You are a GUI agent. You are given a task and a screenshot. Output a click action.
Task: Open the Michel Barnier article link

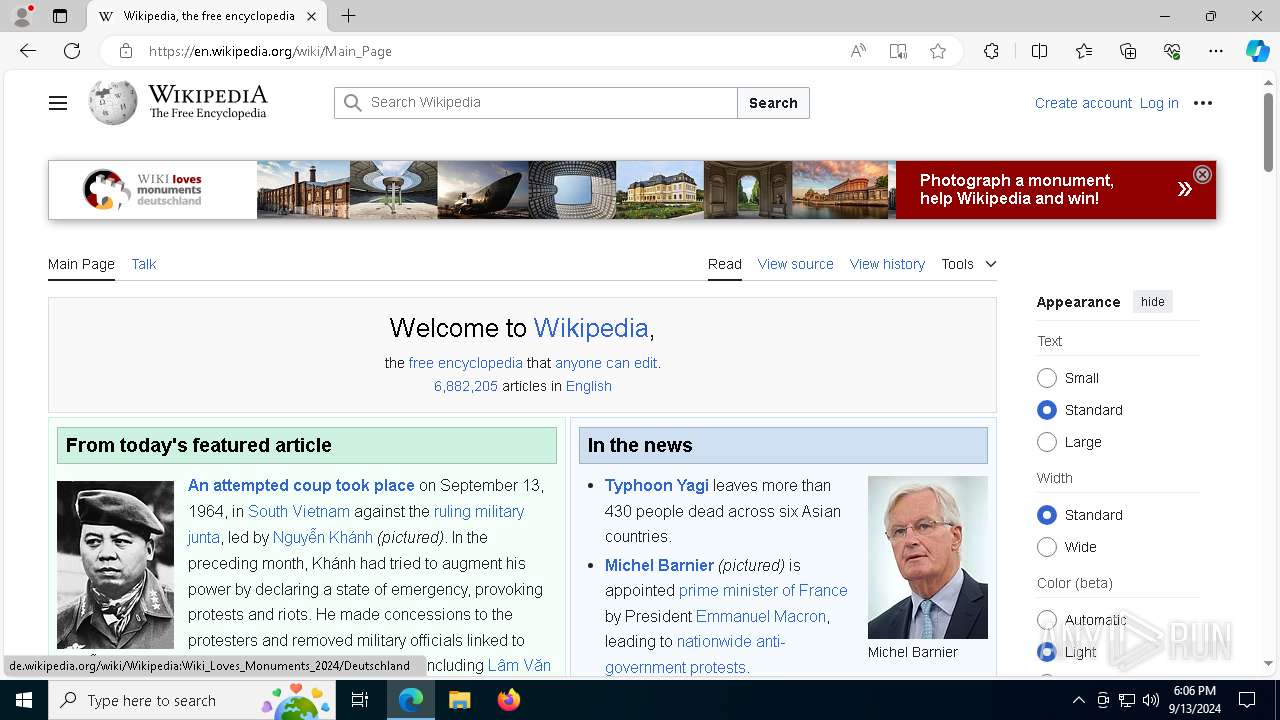click(659, 565)
